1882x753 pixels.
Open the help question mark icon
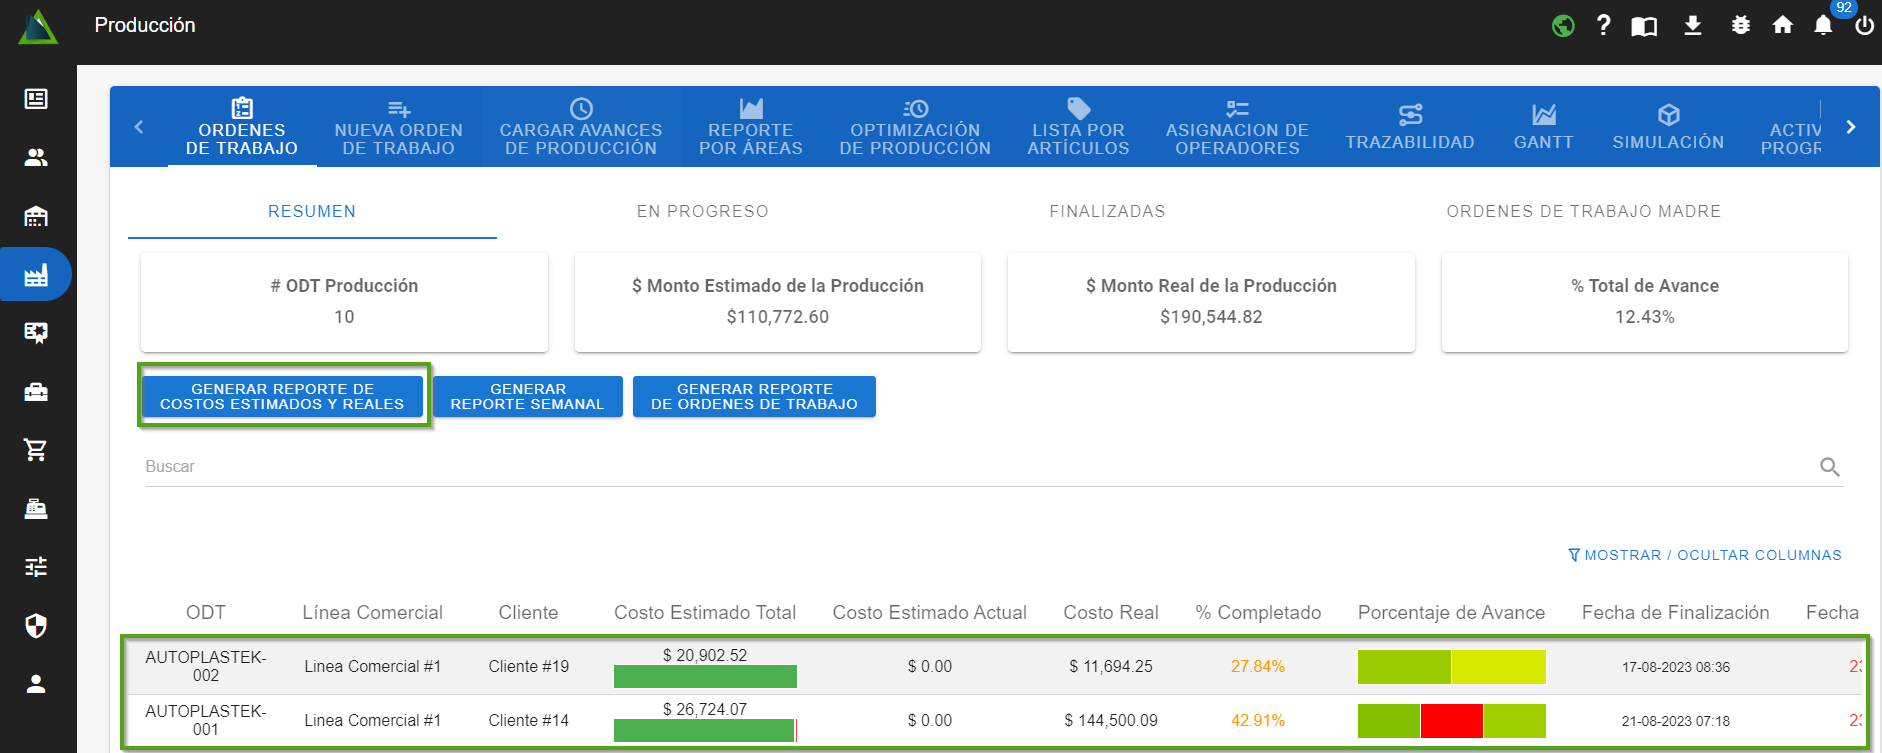coord(1603,26)
